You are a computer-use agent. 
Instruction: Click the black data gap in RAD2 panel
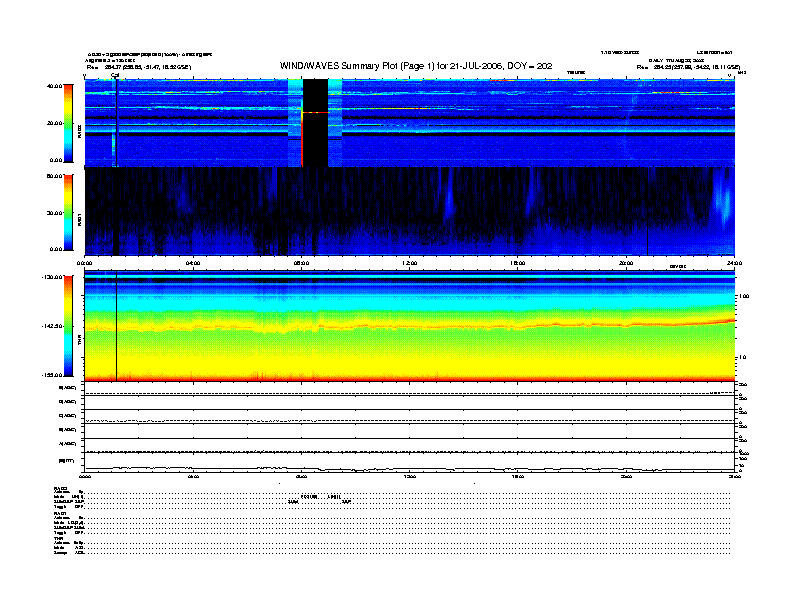pyautogui.click(x=316, y=123)
